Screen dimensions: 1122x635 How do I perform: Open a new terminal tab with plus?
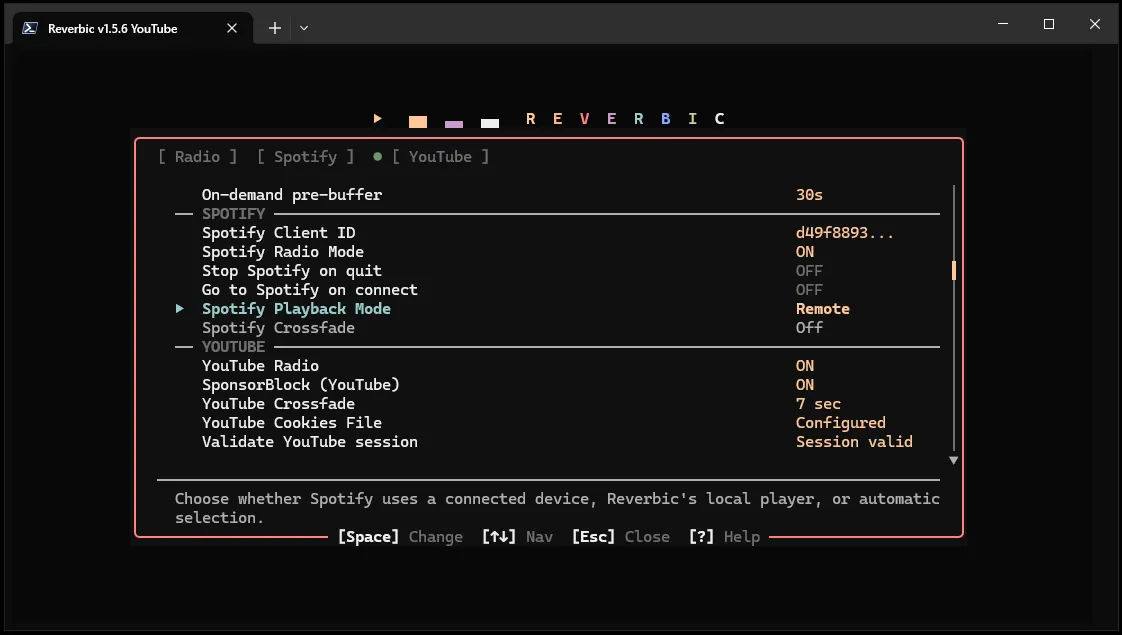275,28
